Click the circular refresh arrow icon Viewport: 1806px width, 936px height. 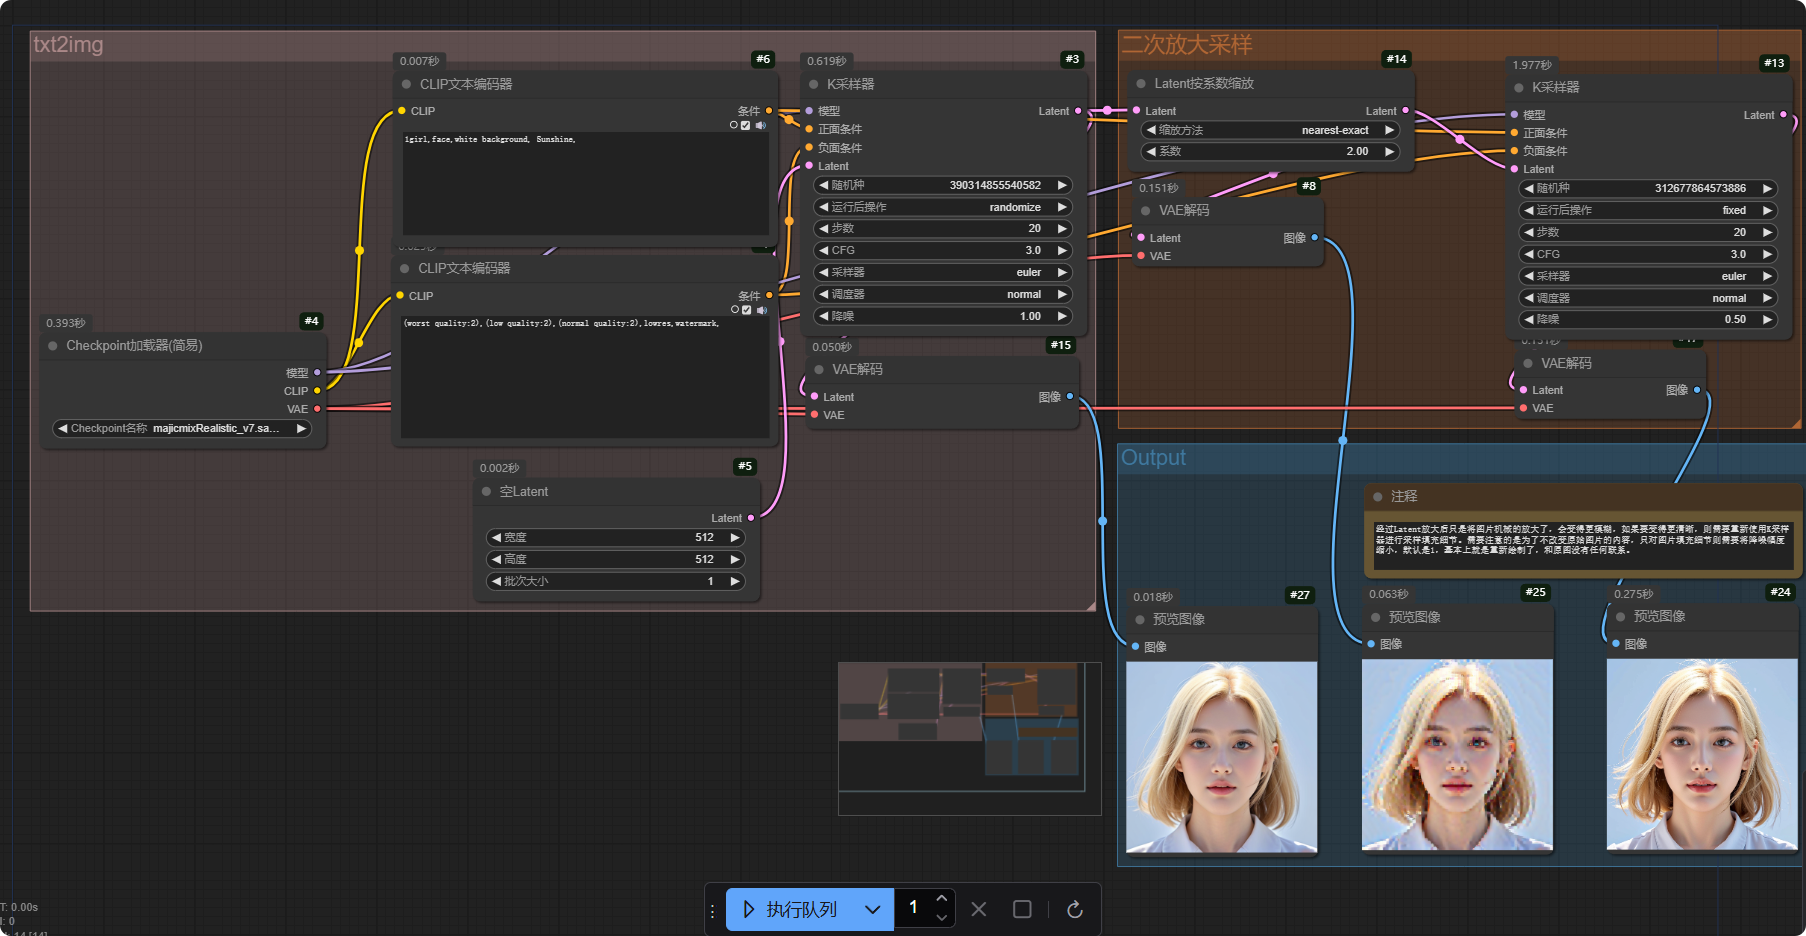[1075, 909]
